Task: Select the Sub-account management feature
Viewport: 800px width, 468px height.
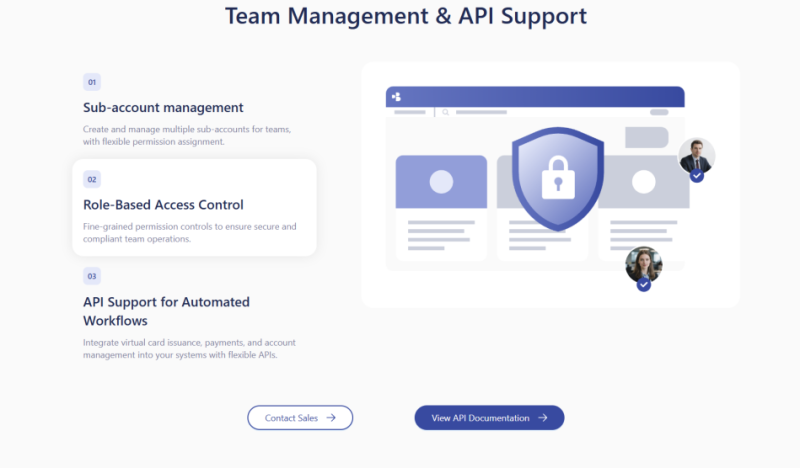Action: click(x=163, y=107)
